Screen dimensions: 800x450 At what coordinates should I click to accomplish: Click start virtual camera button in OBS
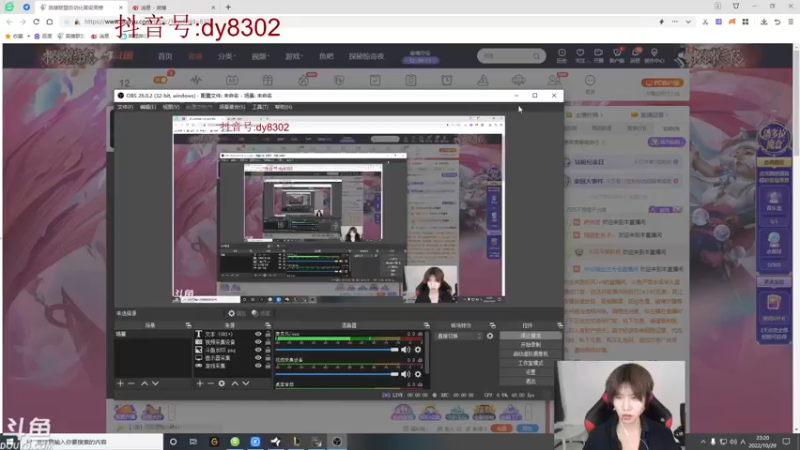point(531,354)
